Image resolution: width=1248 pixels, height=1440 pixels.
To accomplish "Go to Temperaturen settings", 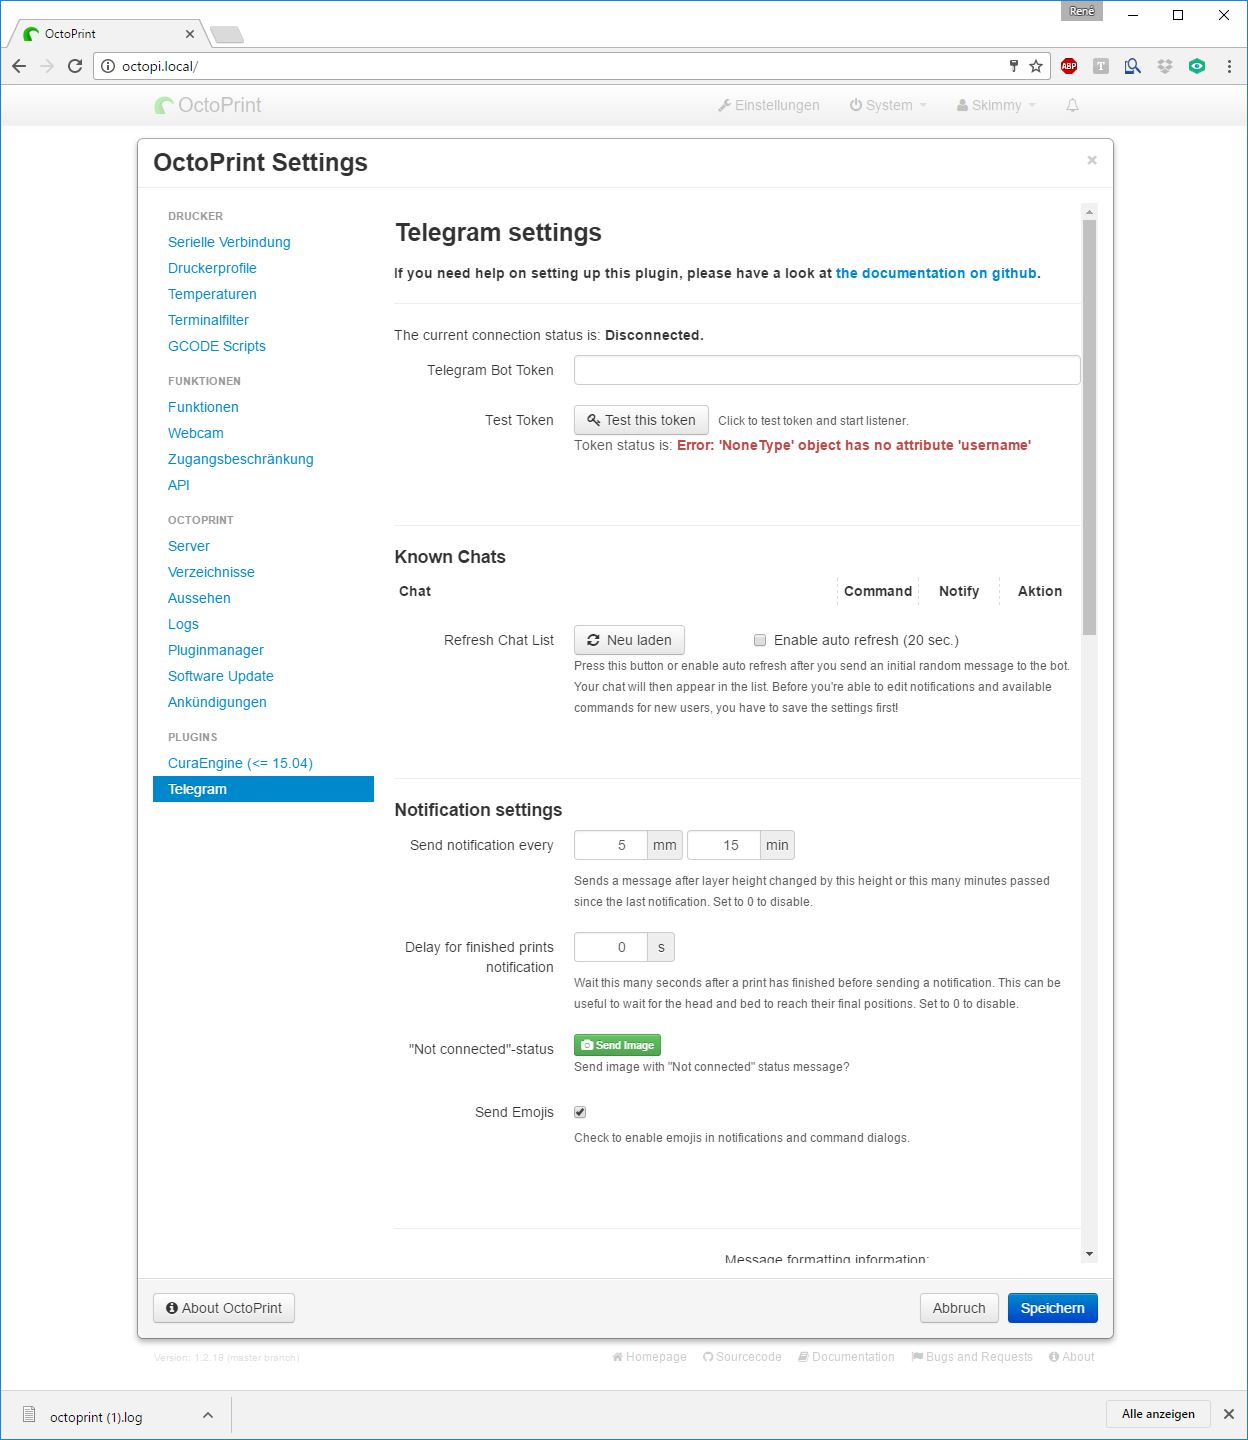I will pos(212,294).
